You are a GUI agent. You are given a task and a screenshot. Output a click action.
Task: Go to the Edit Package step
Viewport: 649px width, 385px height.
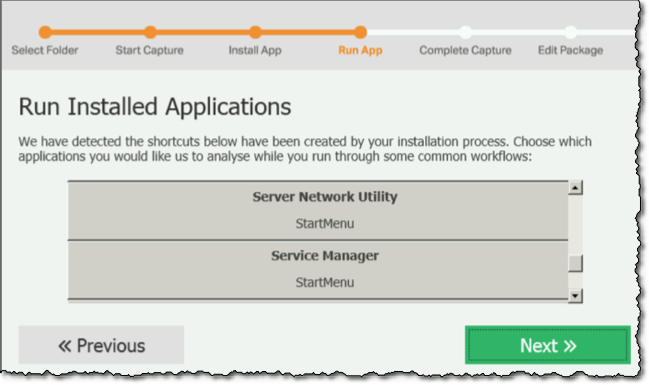(x=570, y=50)
